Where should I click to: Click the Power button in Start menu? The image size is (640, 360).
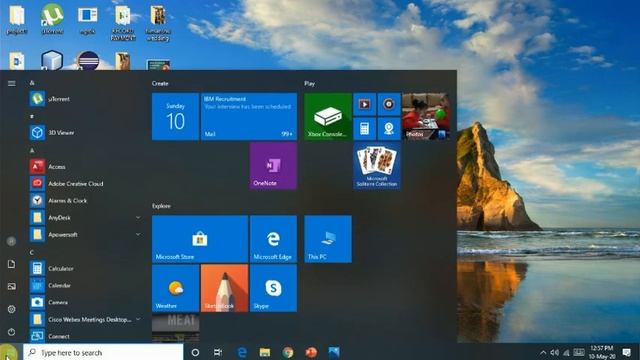(x=11, y=332)
